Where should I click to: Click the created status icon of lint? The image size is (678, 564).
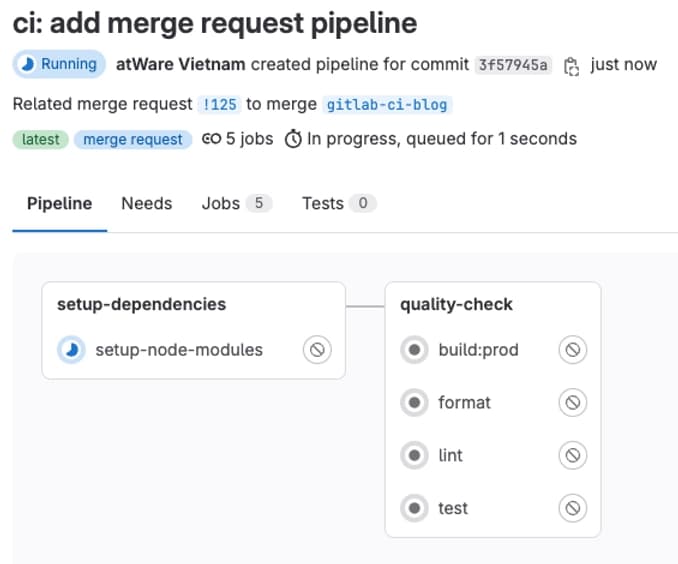coord(413,455)
